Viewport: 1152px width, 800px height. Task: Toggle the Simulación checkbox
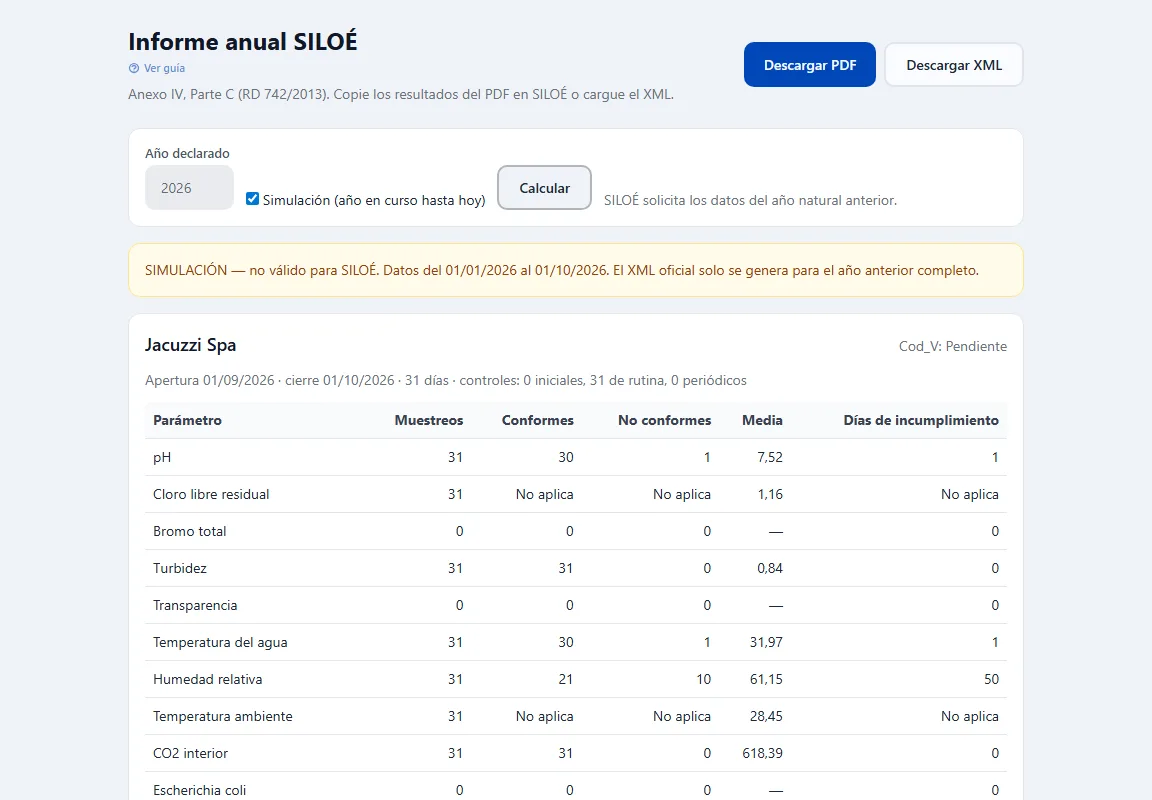tap(253, 199)
